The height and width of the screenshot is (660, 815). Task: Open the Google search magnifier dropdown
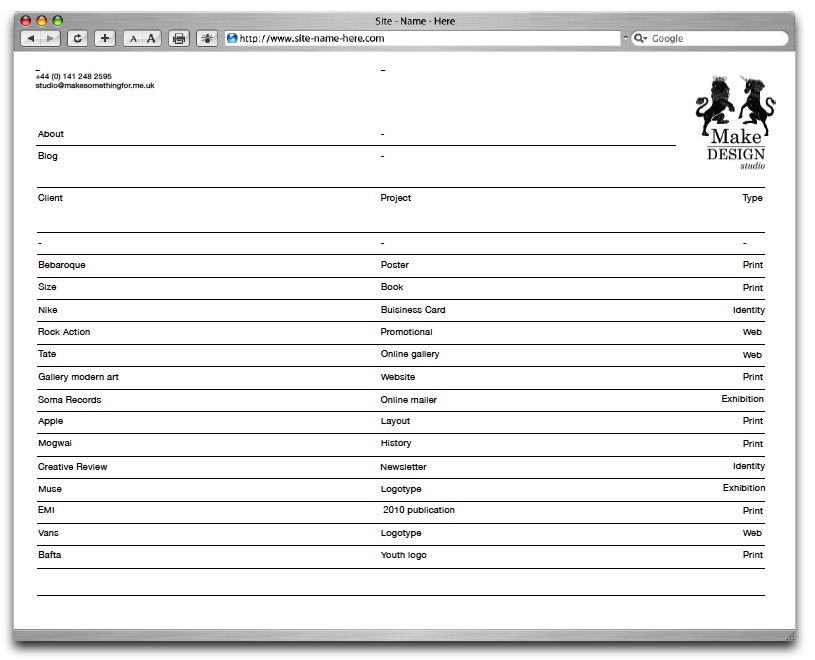pos(640,38)
